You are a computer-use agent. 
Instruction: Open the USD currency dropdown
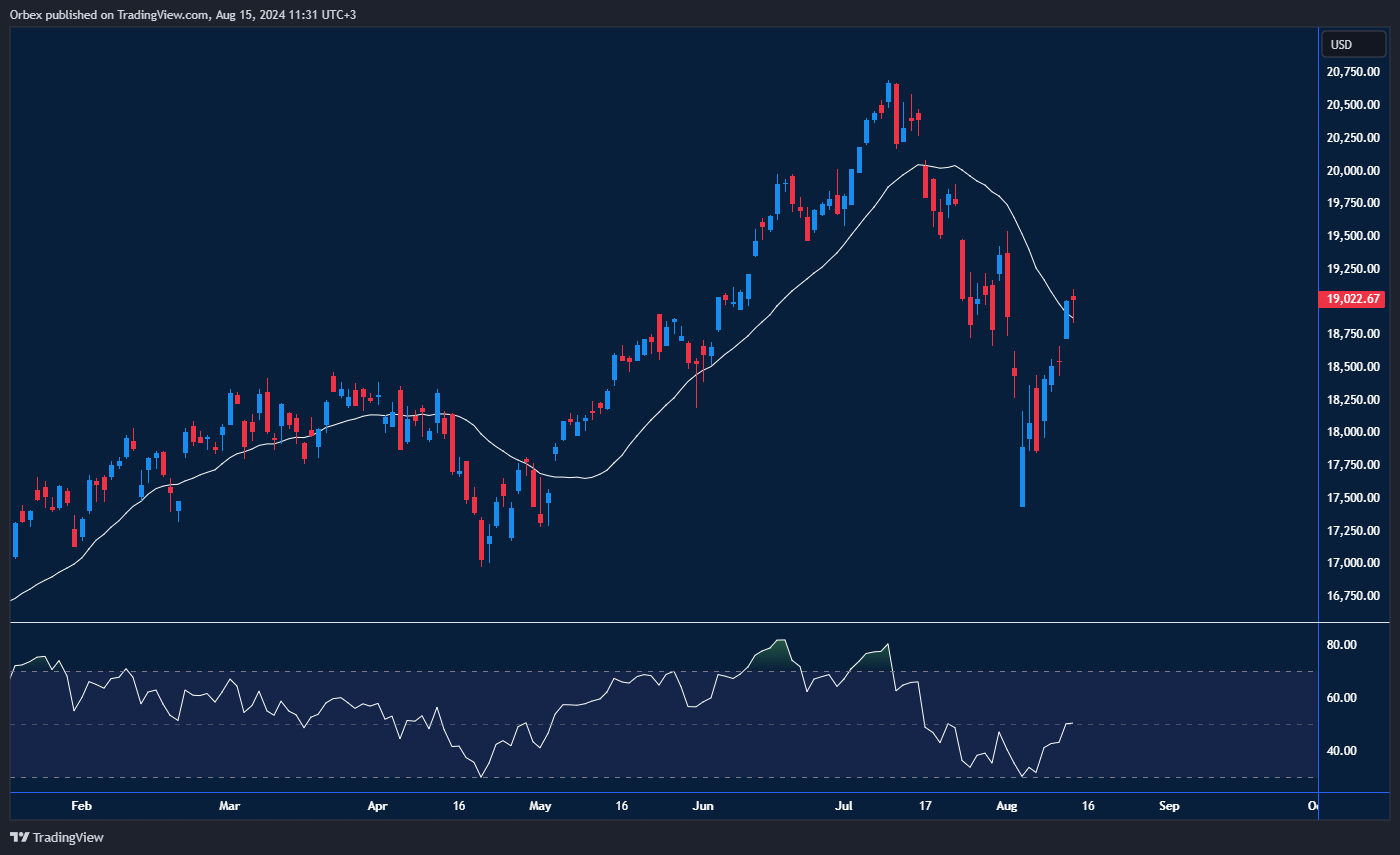pos(1353,44)
